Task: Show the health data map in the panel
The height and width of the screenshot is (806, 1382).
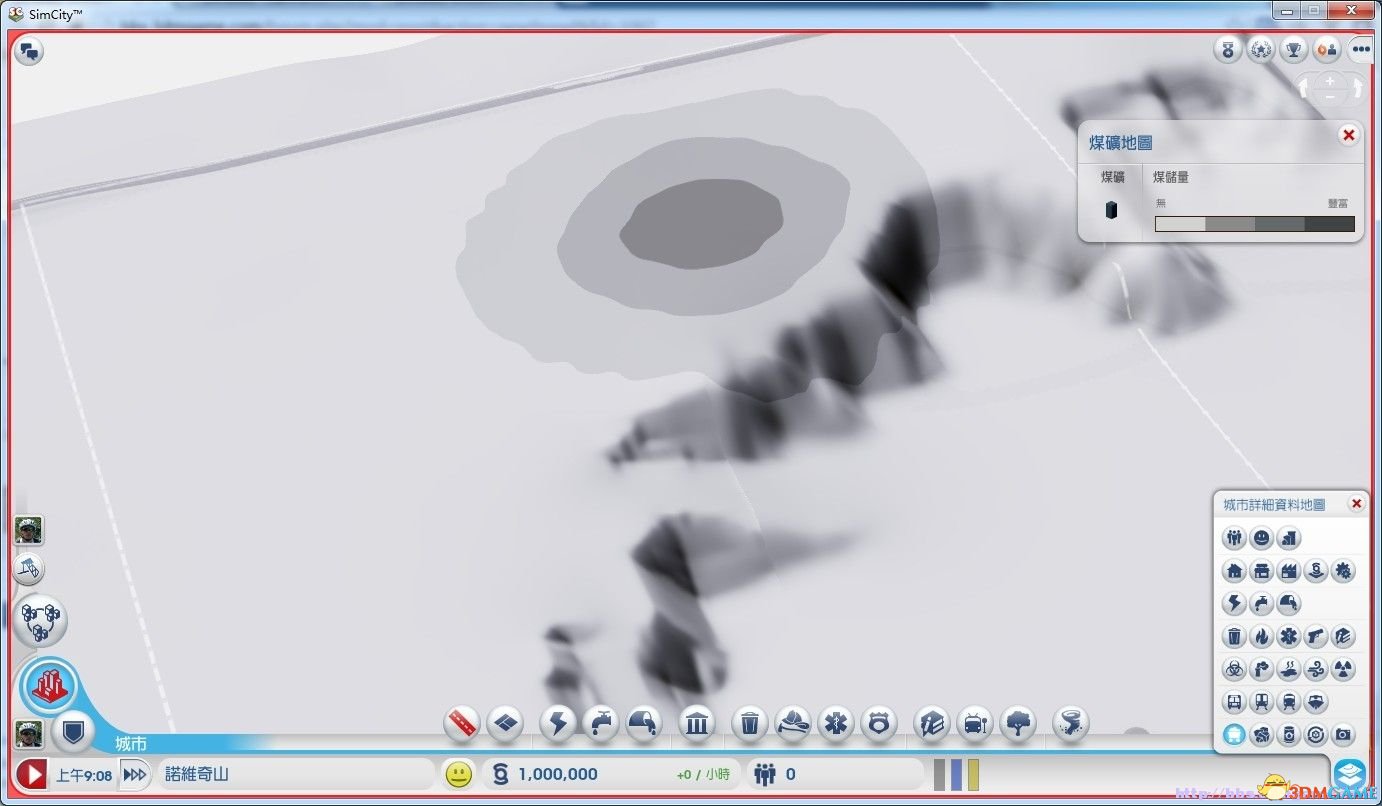Action: [x=1289, y=636]
